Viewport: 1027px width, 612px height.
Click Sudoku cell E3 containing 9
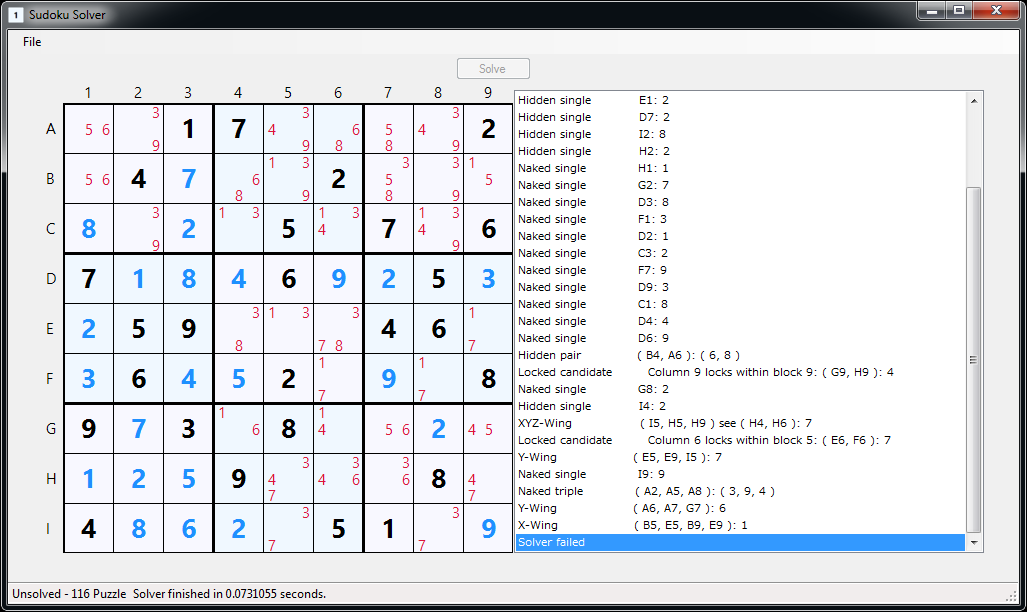tap(189, 329)
